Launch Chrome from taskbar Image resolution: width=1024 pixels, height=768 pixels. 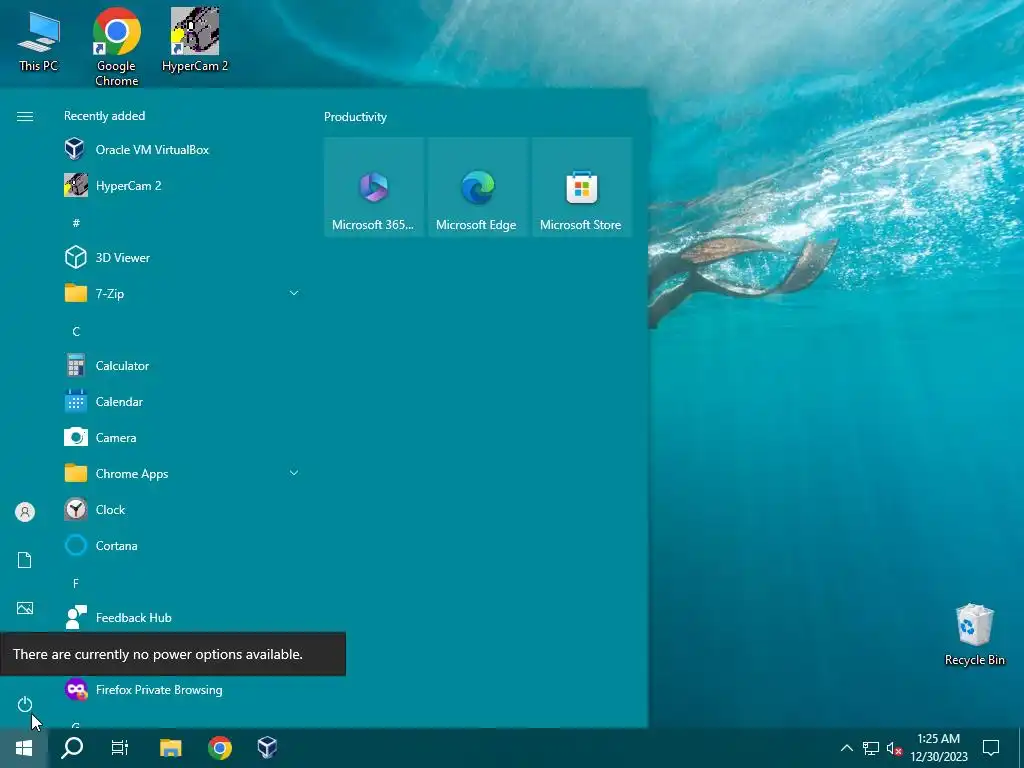[x=219, y=748]
